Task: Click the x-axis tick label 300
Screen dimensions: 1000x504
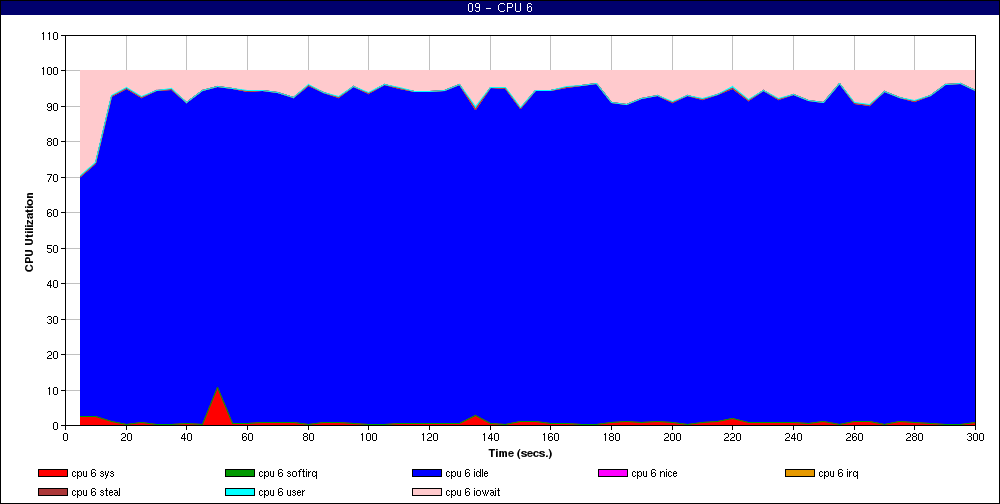Action: click(975, 437)
